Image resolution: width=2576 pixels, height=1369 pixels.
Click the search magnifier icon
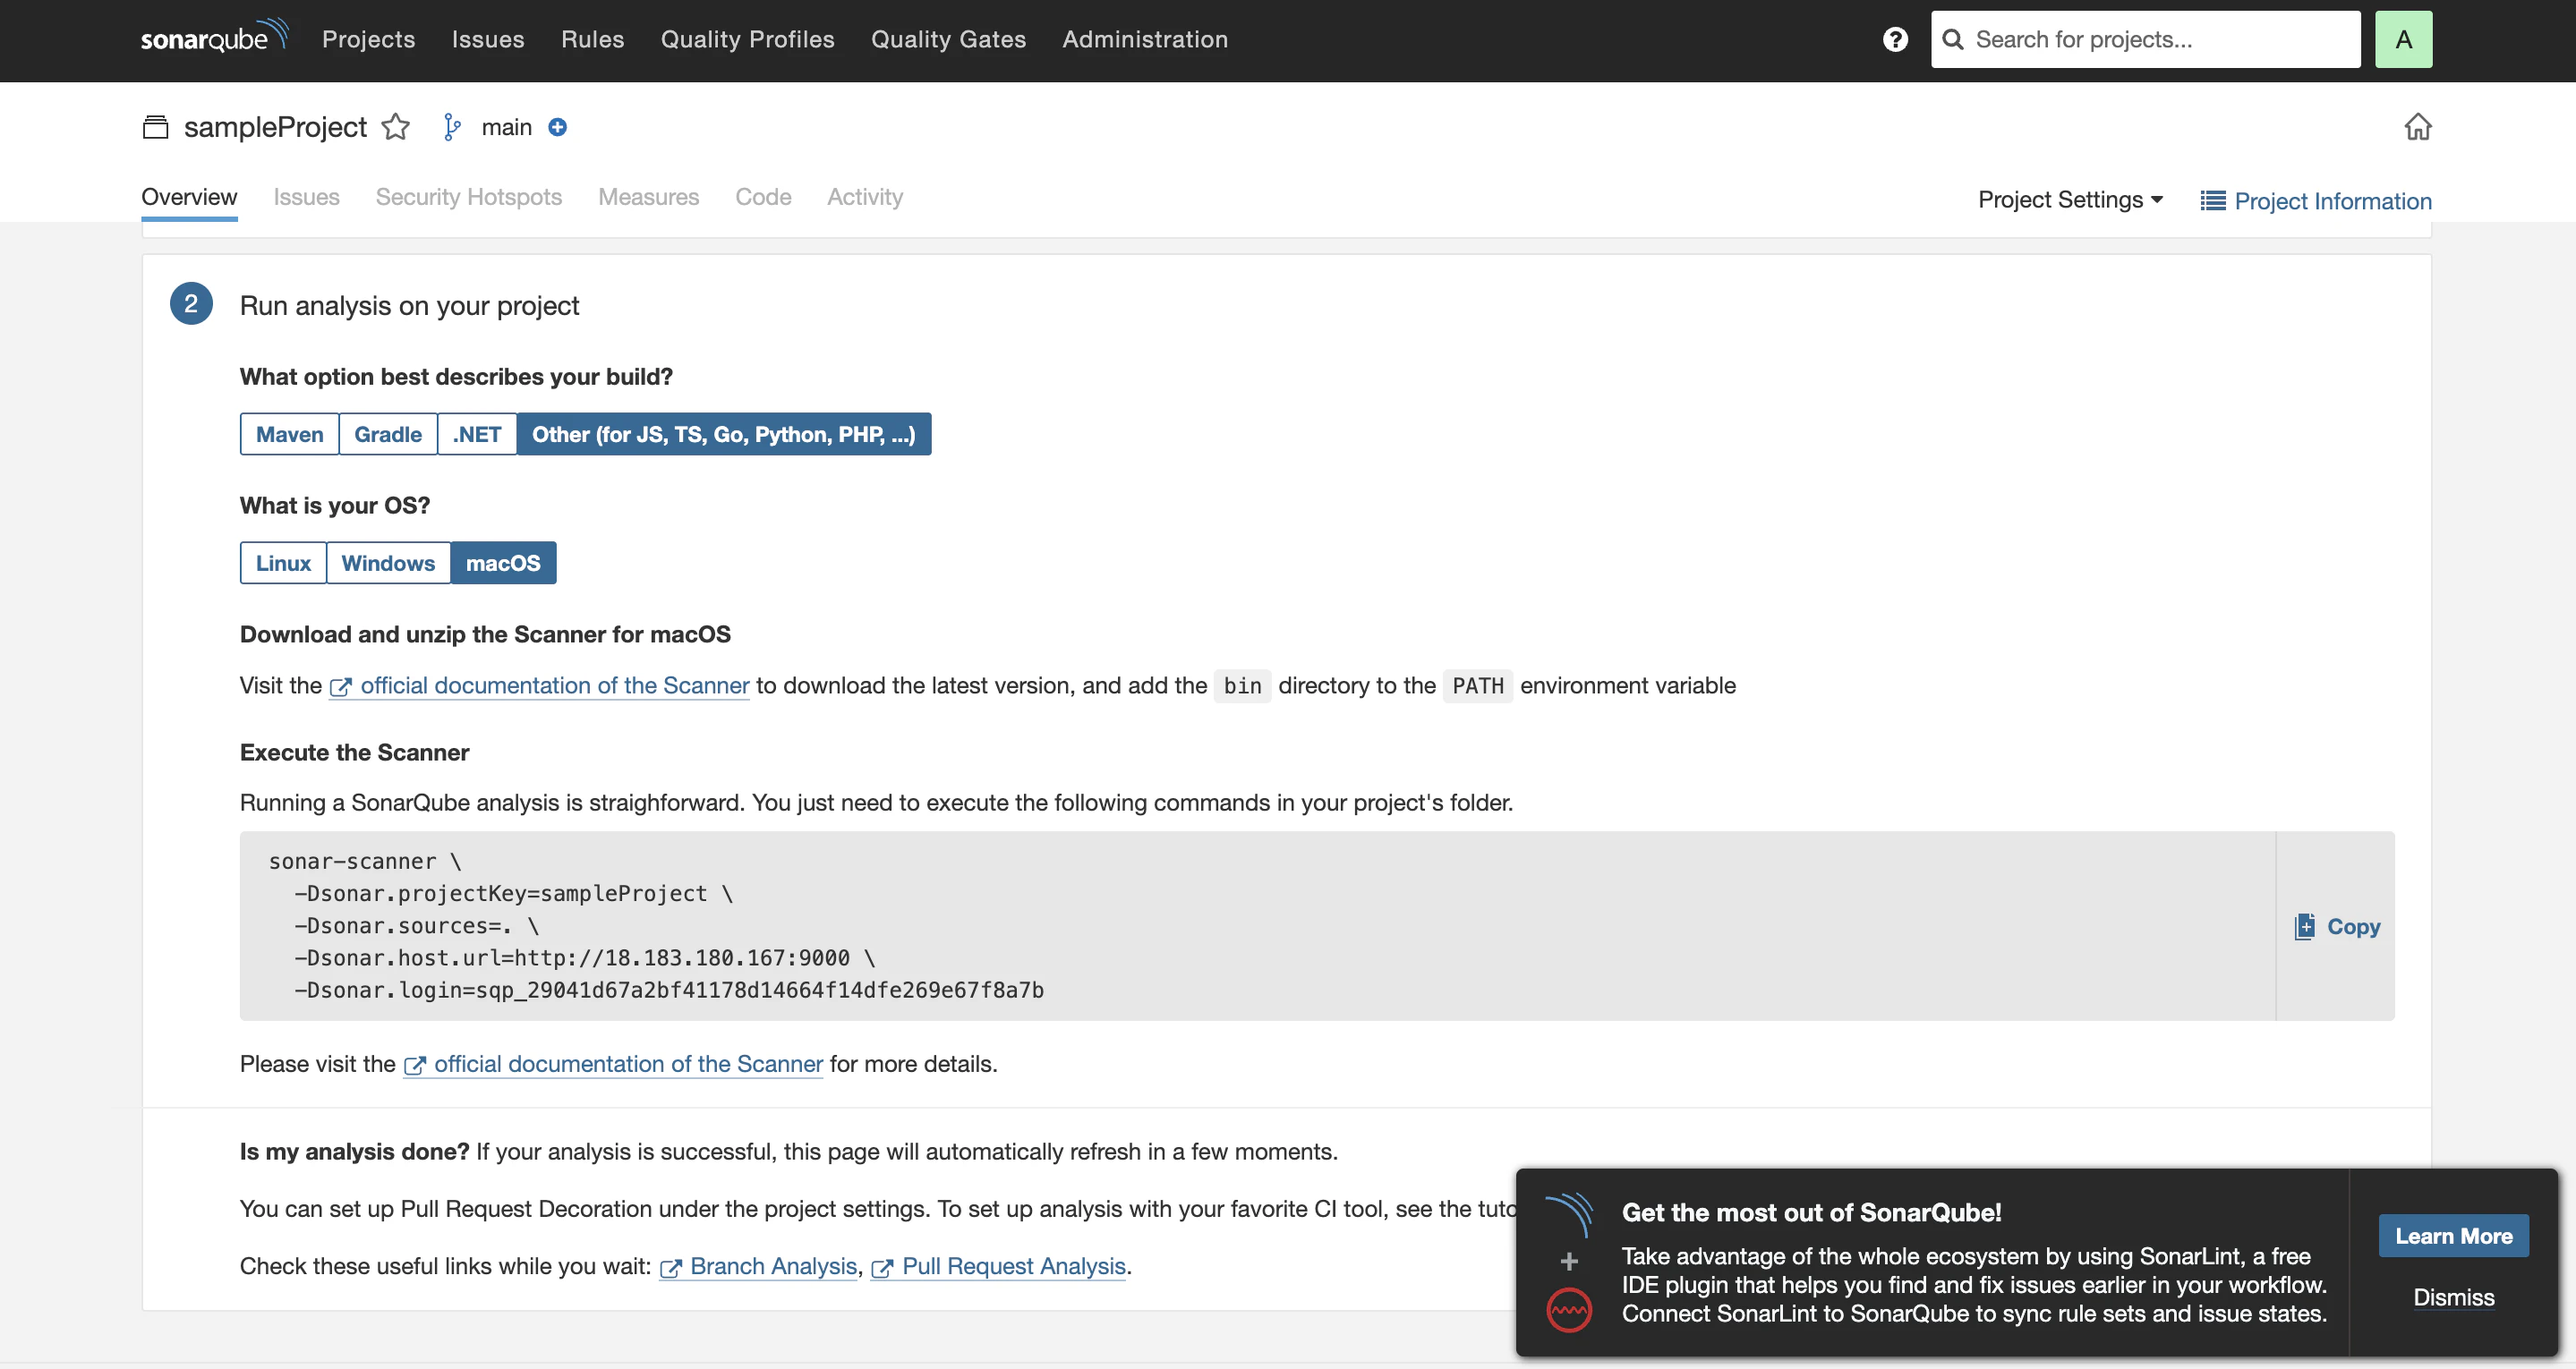click(1952, 39)
